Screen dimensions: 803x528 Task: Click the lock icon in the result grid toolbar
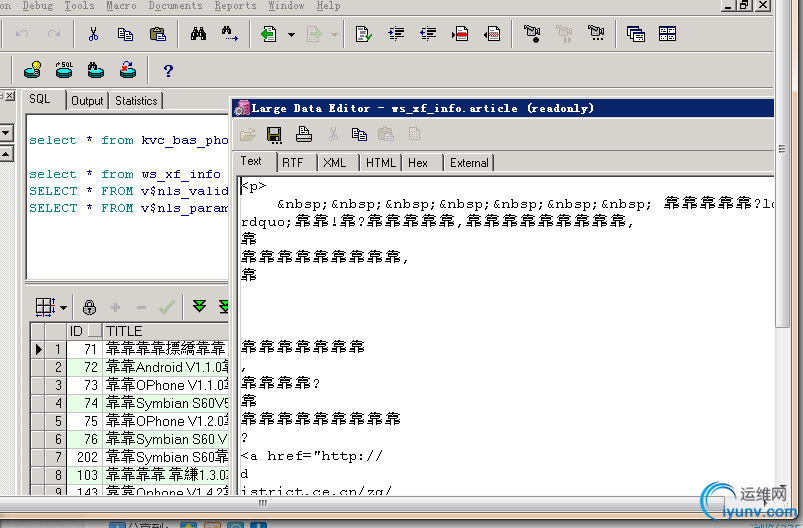point(90,307)
